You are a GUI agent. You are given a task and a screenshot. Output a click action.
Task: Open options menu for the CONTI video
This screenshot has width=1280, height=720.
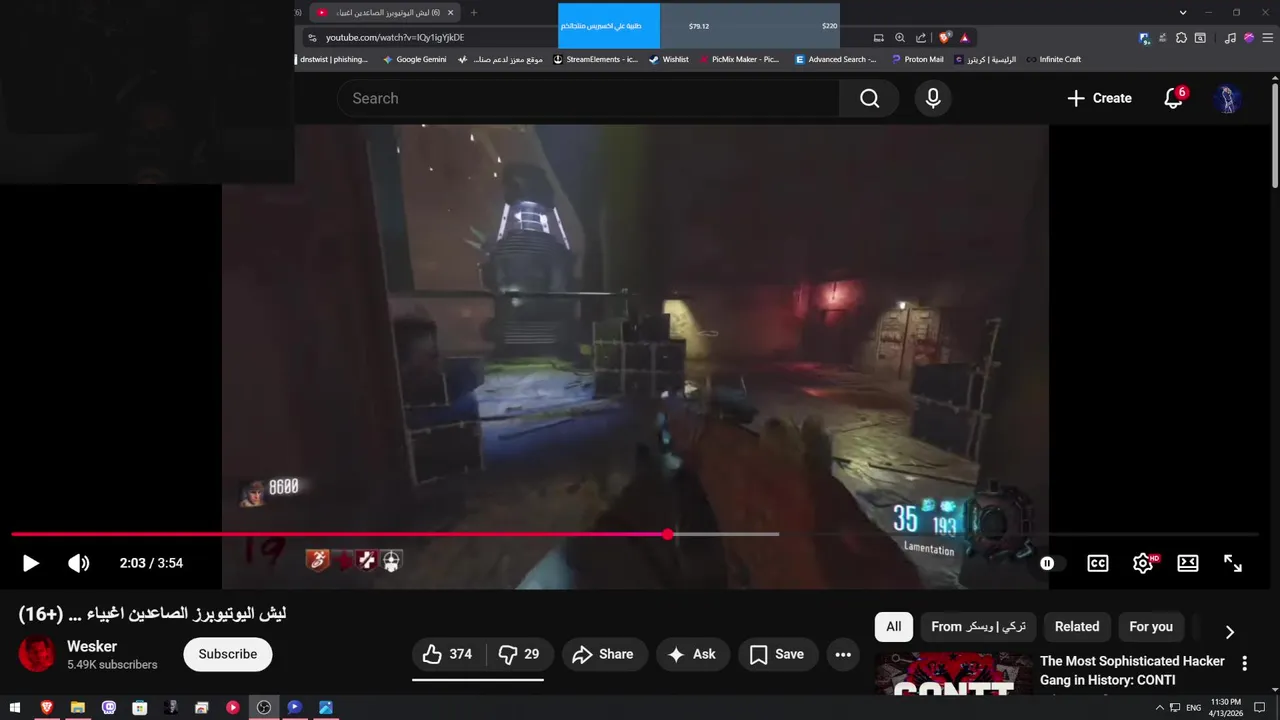click(x=1245, y=663)
